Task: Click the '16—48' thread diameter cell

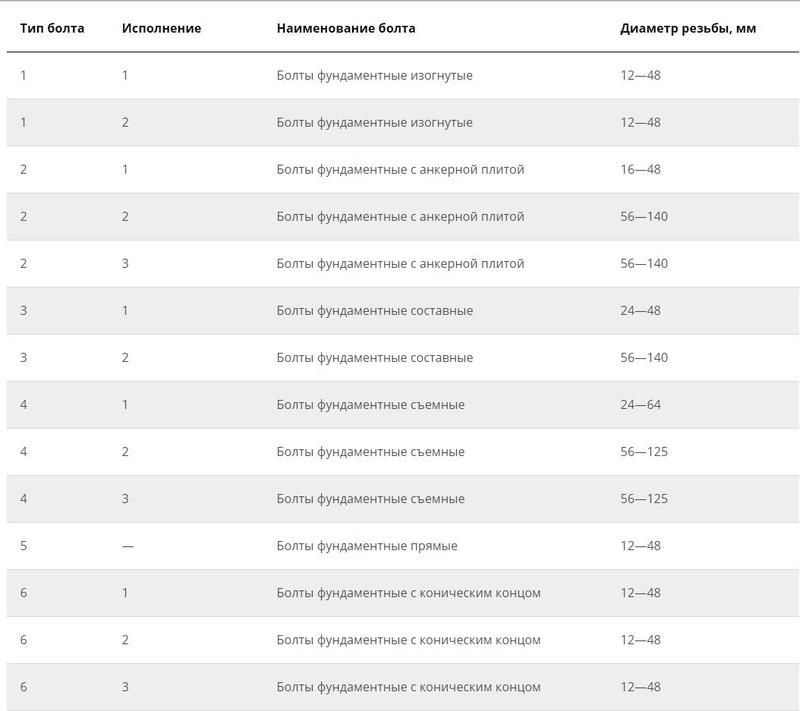Action: click(x=640, y=170)
